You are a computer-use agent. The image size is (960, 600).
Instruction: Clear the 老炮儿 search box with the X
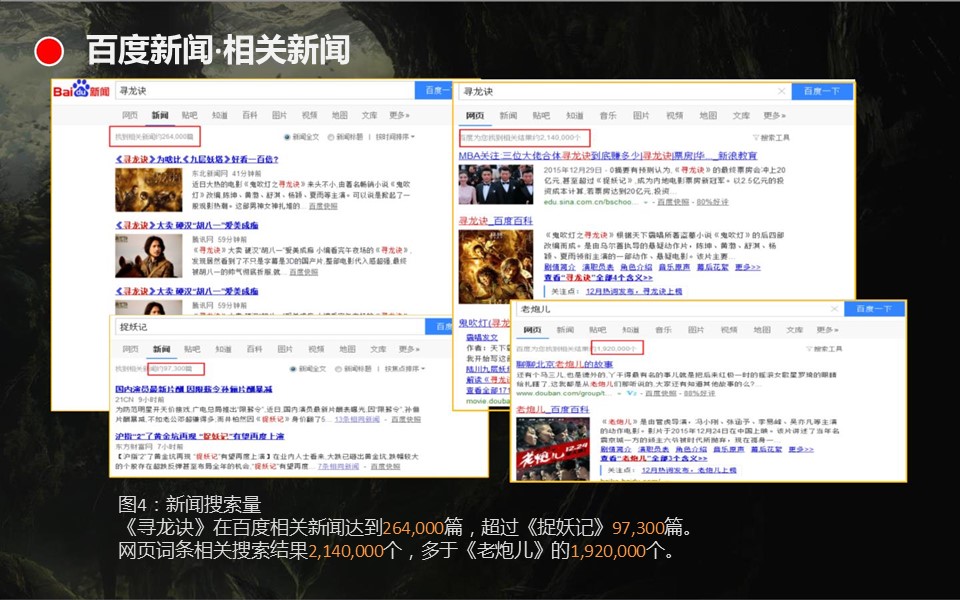point(834,309)
